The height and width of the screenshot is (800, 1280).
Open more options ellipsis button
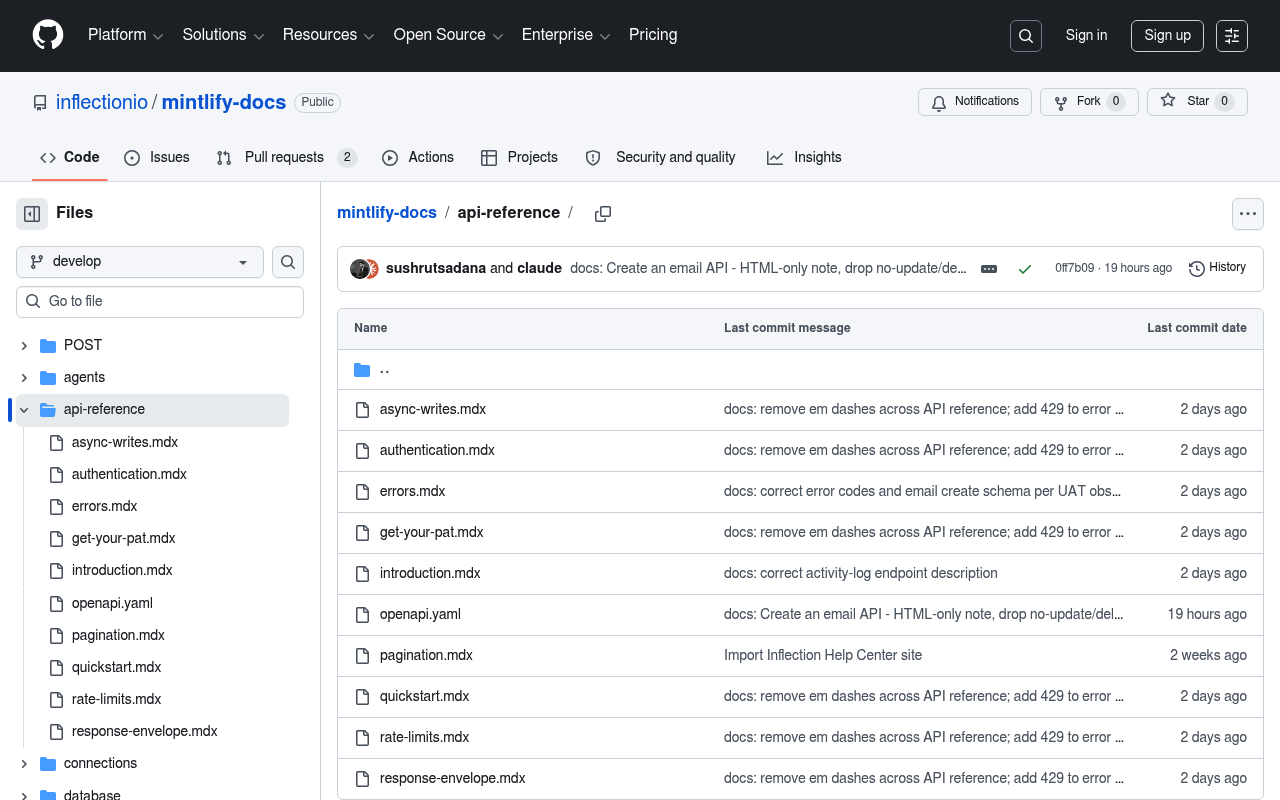pos(1247,213)
